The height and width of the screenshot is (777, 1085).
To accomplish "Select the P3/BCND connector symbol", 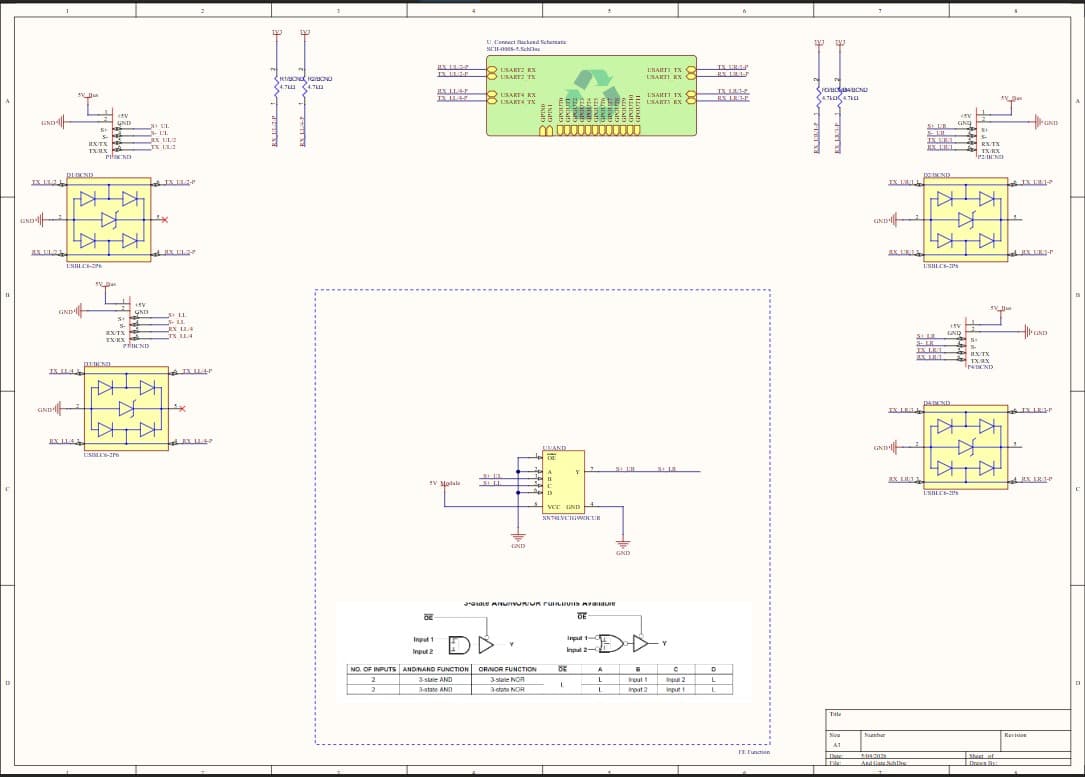I will [x=128, y=322].
